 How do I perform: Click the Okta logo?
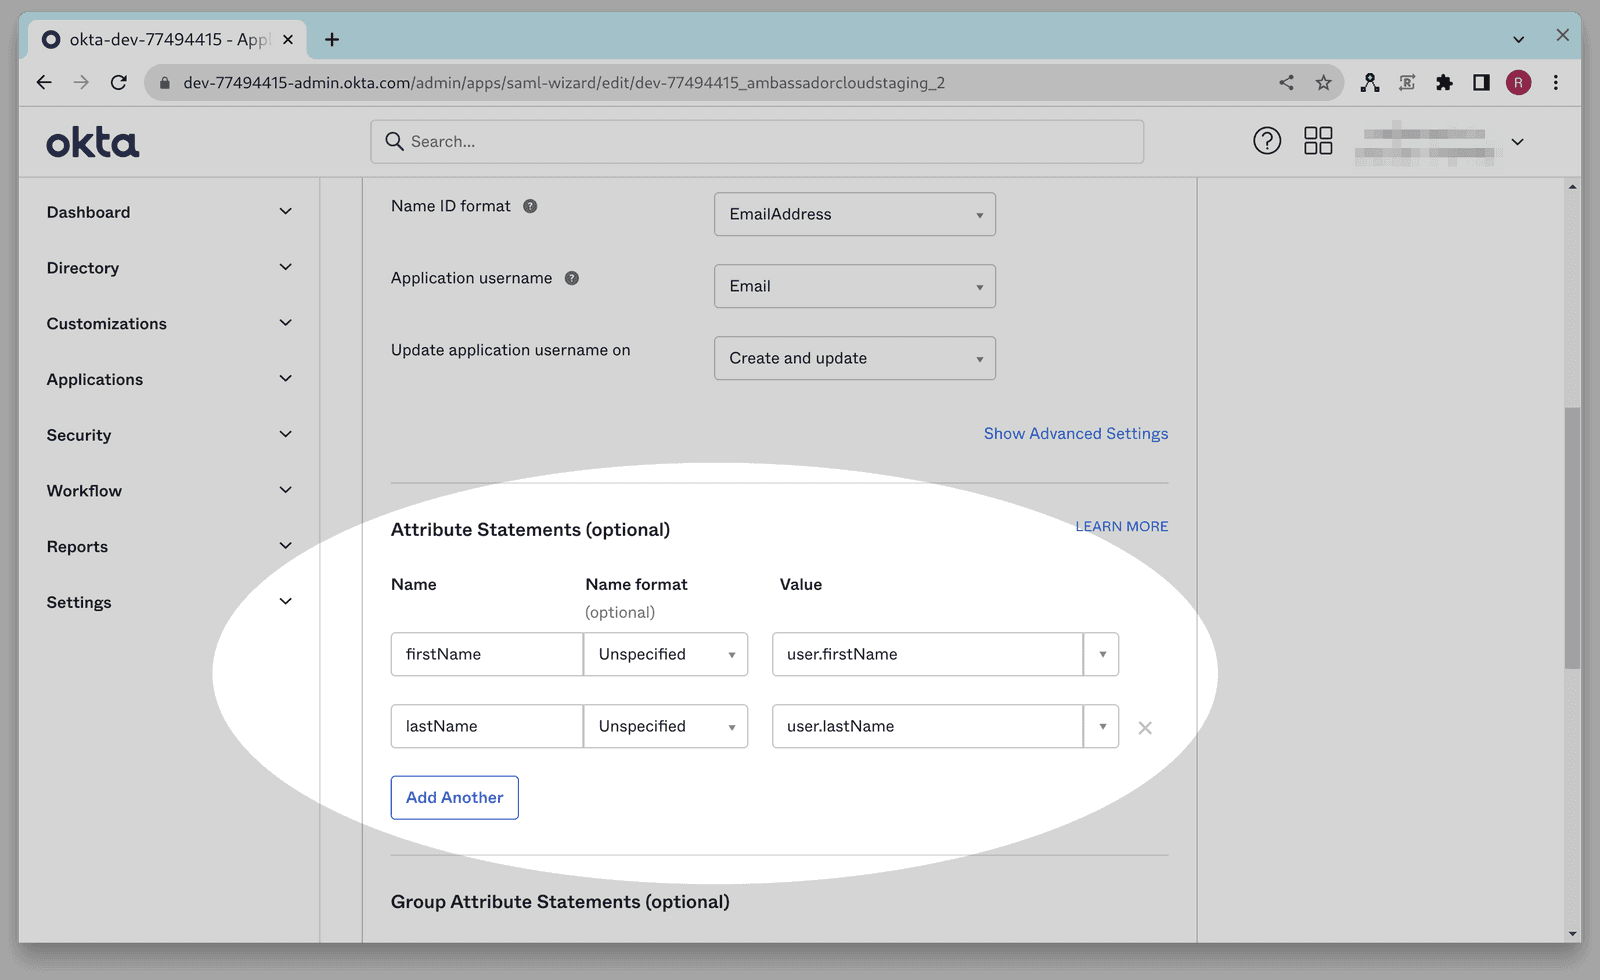pyautogui.click(x=92, y=143)
